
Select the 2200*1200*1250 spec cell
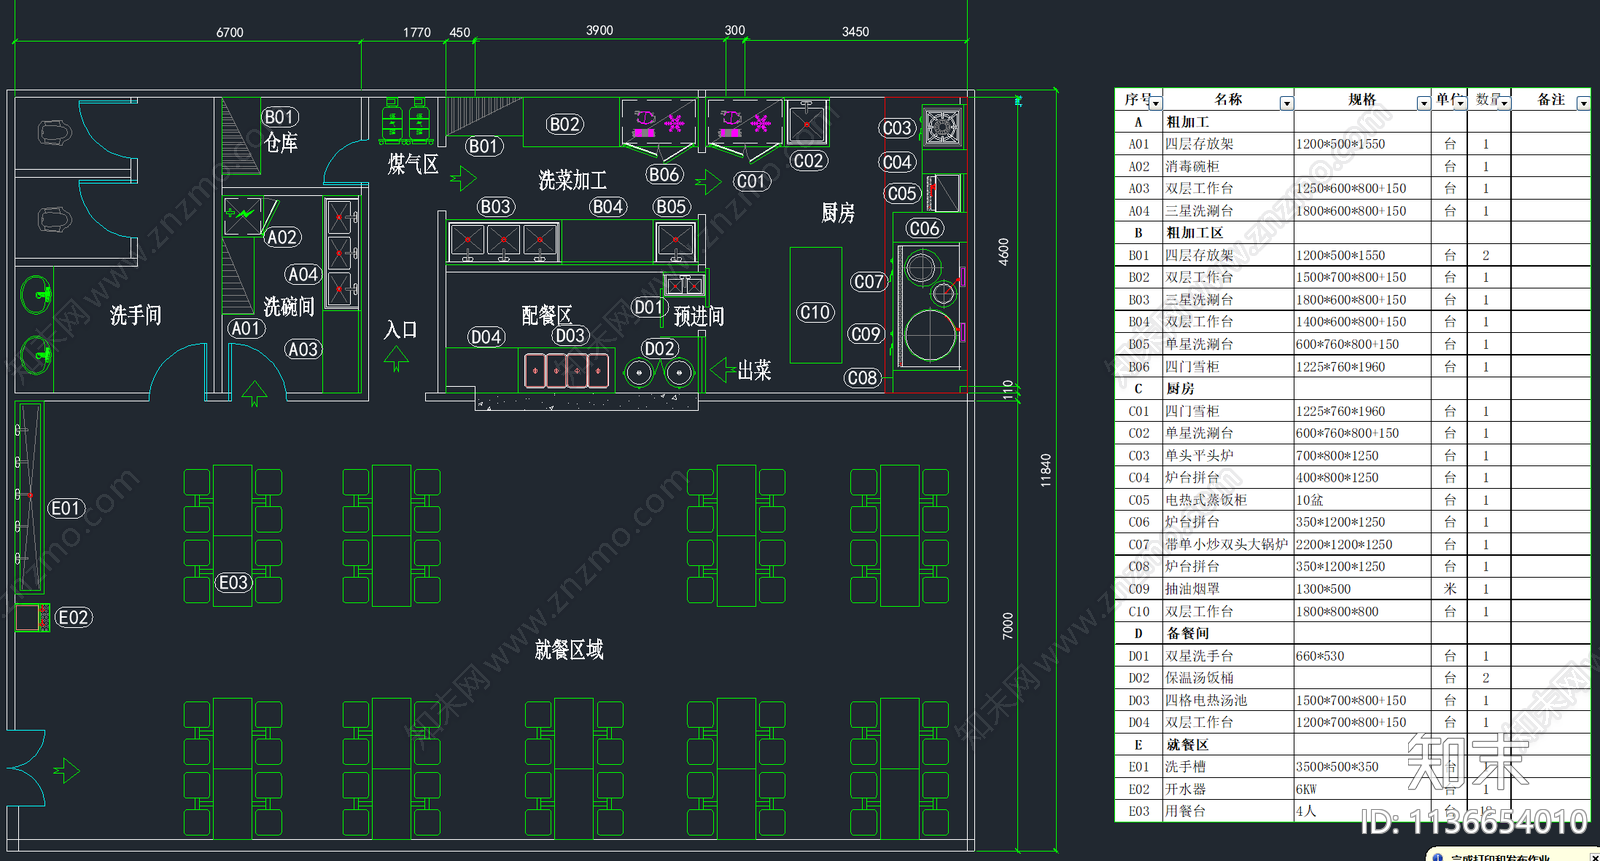(x=1363, y=544)
